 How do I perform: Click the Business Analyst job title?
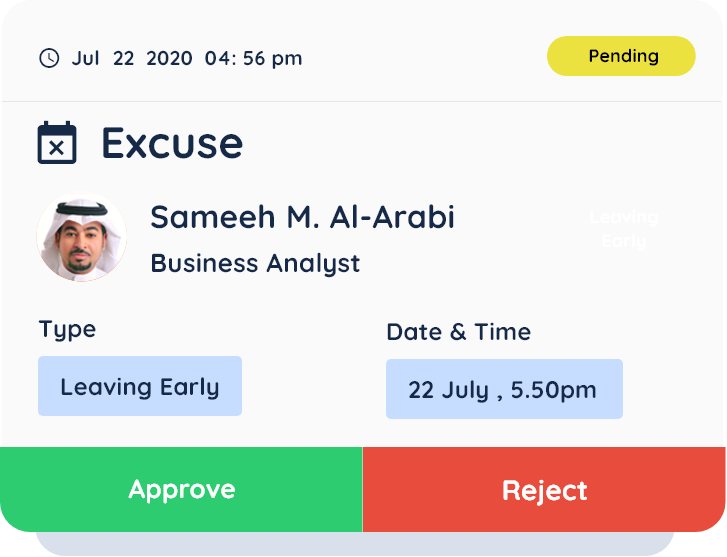tap(255, 264)
